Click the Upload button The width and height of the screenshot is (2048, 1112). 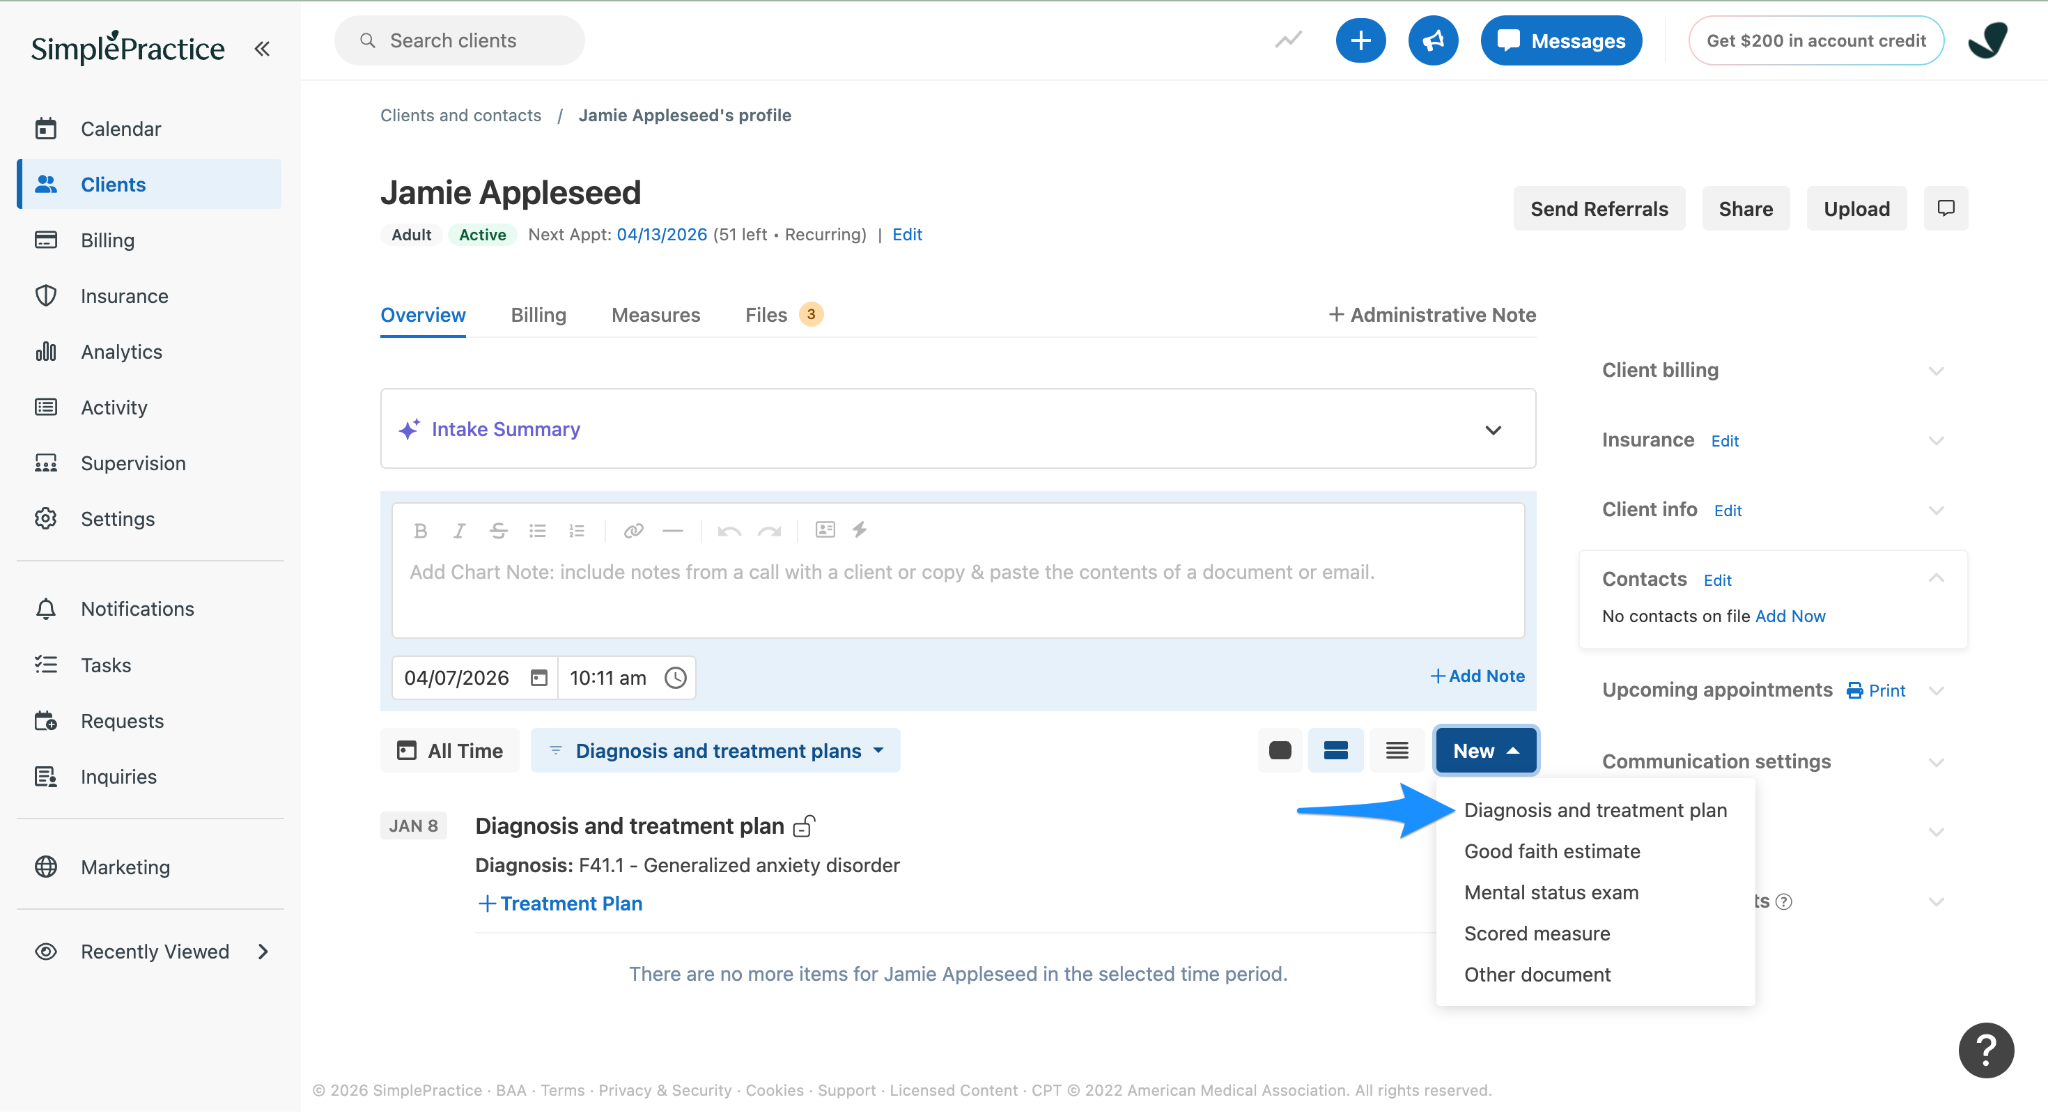[1856, 208]
